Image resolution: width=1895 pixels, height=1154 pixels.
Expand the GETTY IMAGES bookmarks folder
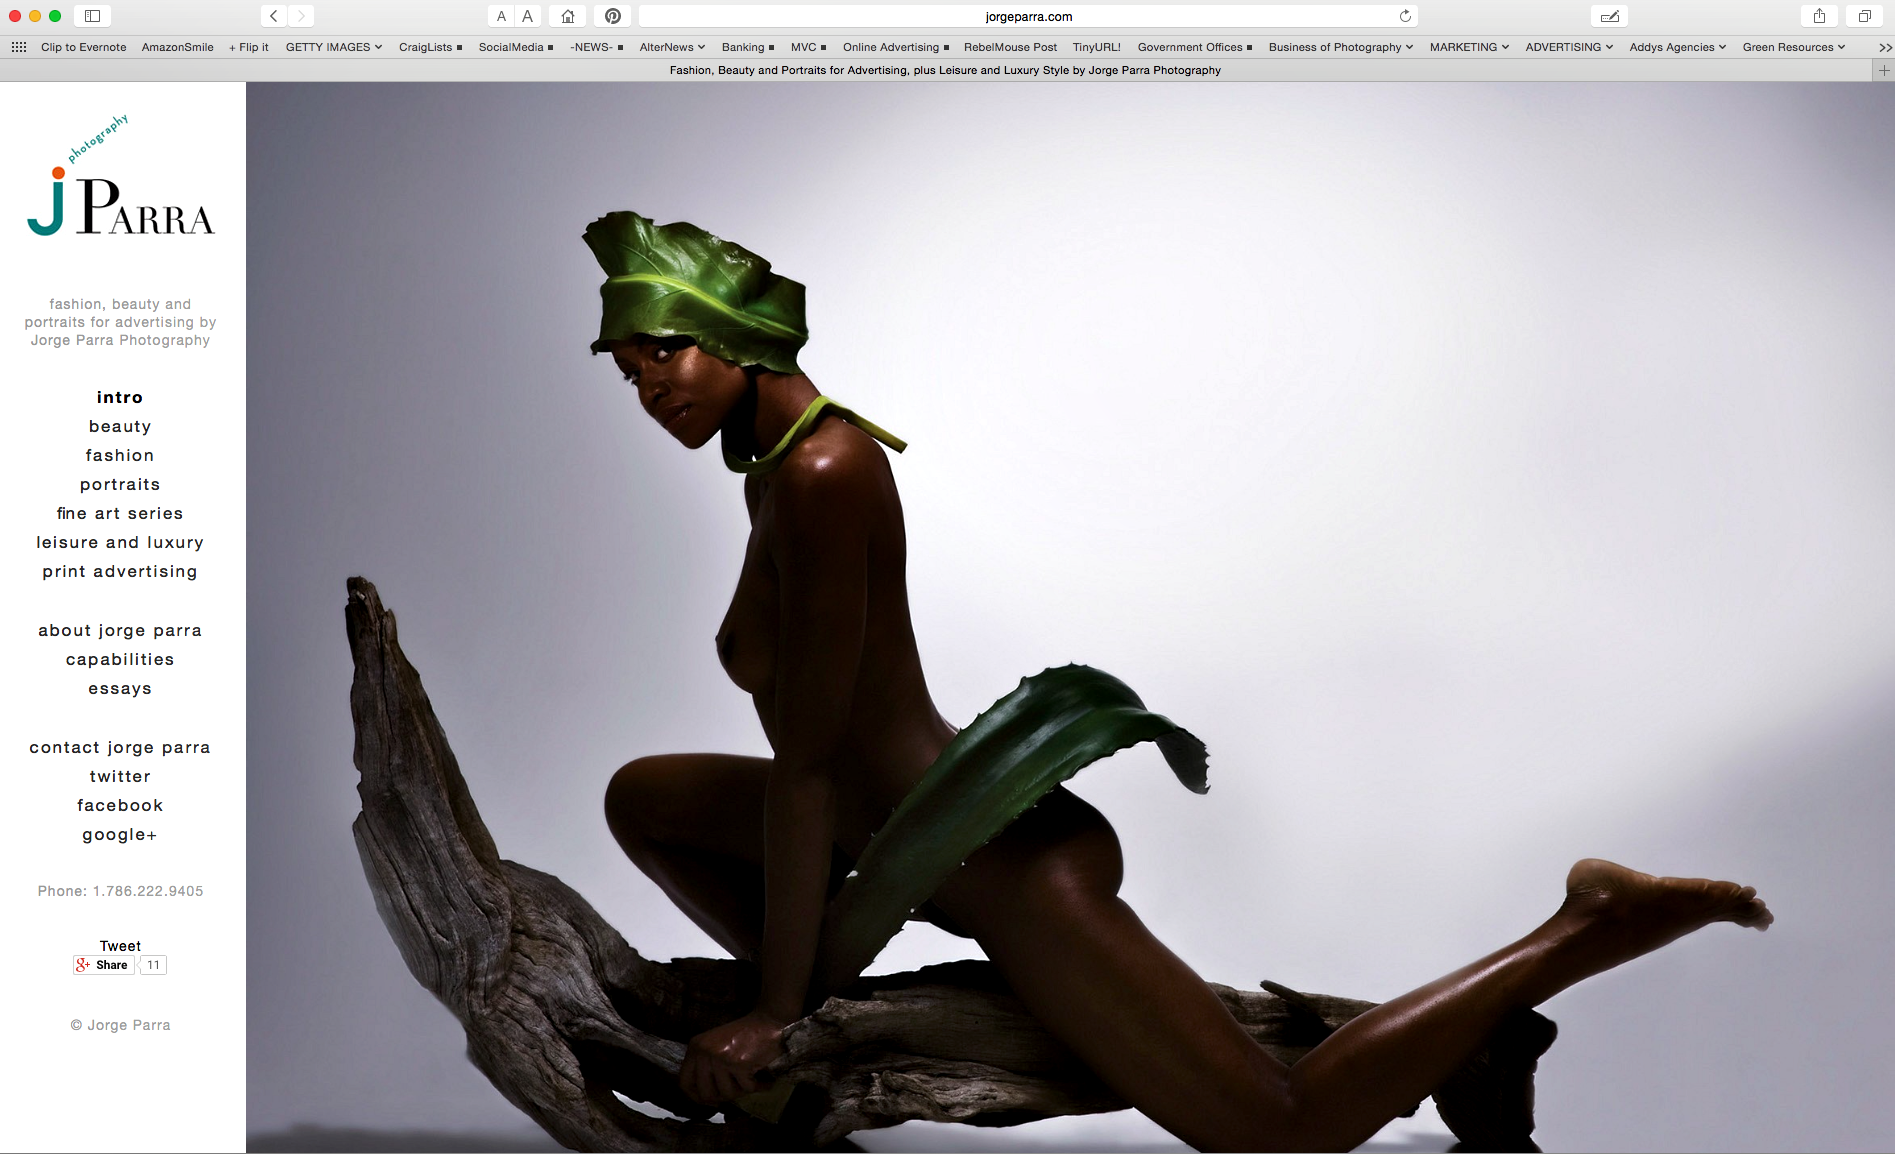333,47
